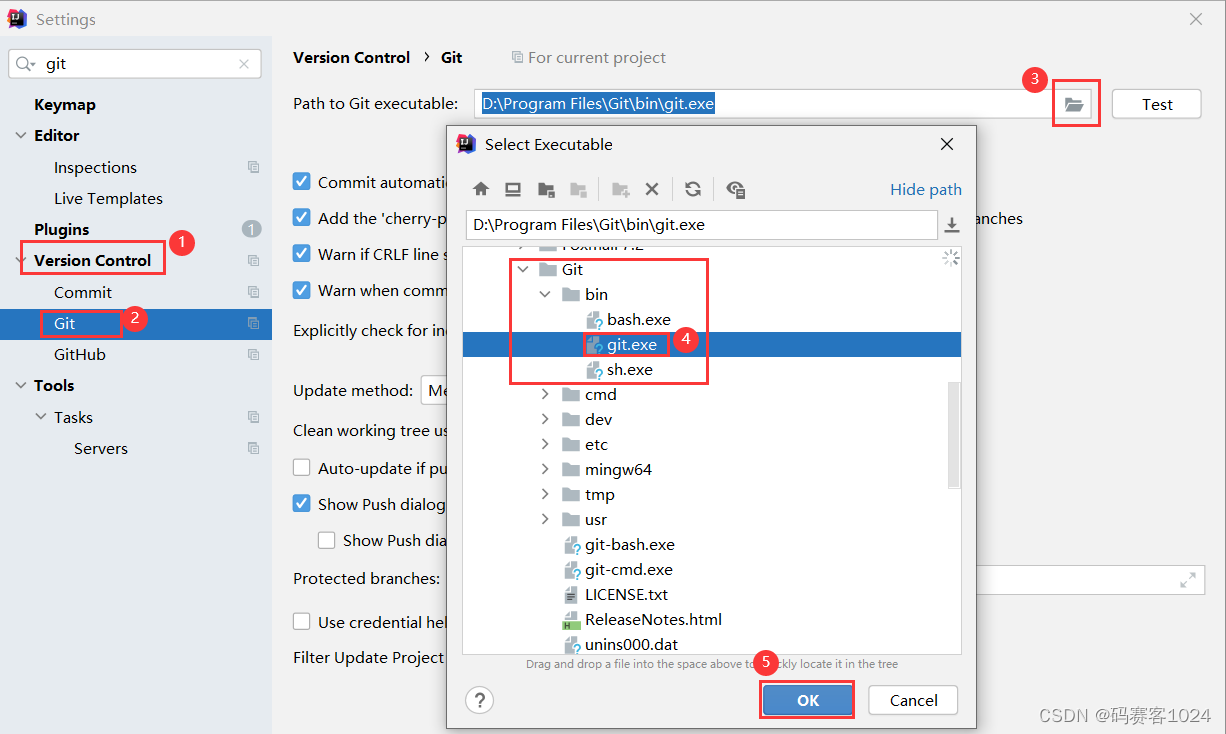Select LICENSE.txt in file tree
Image resolution: width=1226 pixels, height=734 pixels.
click(627, 594)
